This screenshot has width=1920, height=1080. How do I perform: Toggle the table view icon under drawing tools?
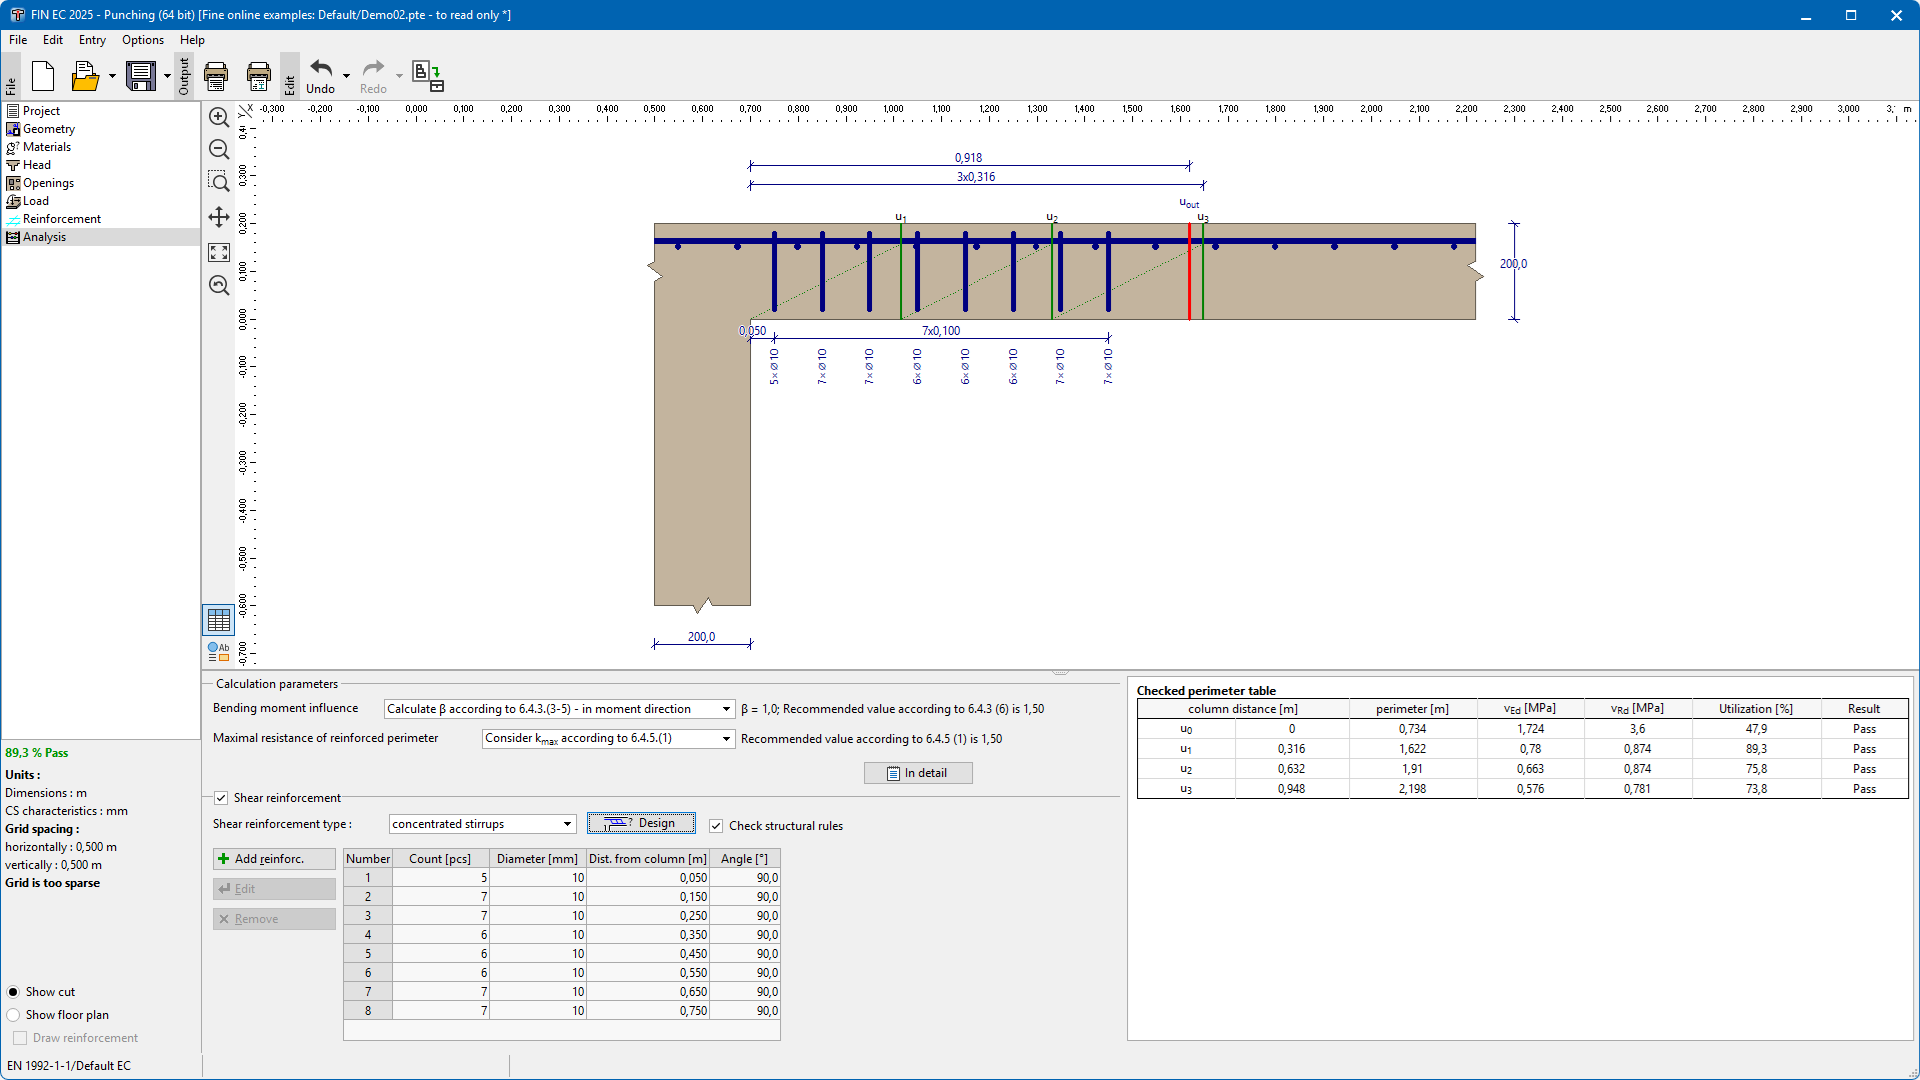[219, 620]
